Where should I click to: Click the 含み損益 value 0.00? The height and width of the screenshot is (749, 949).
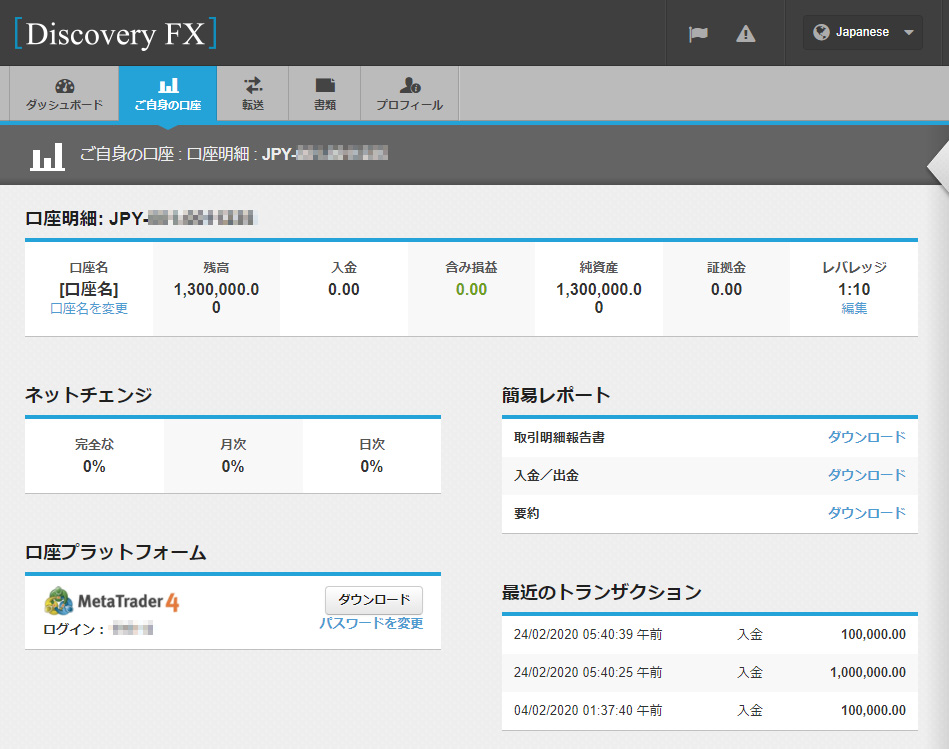coord(471,289)
